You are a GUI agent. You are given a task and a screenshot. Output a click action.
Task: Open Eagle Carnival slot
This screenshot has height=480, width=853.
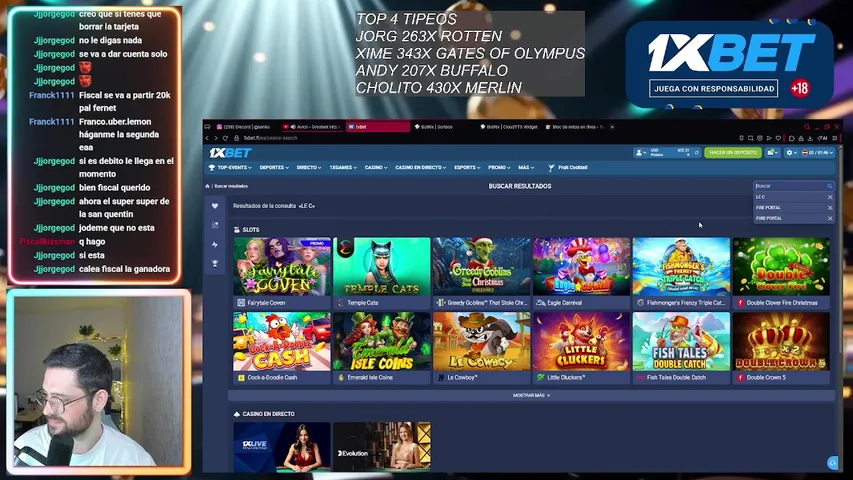582,273
